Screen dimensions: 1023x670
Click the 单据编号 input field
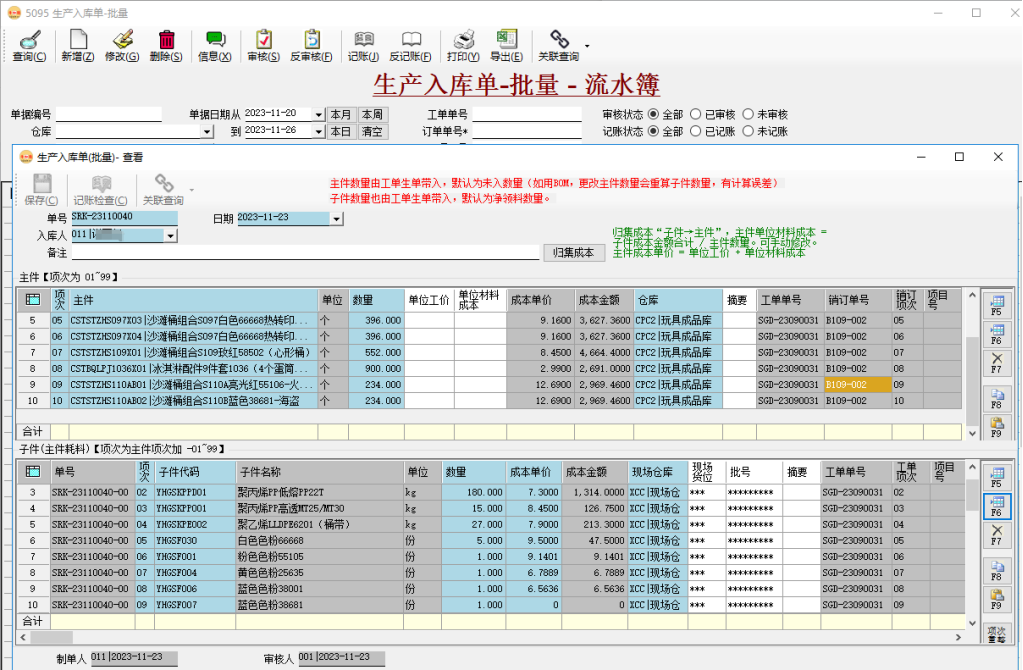click(x=108, y=114)
